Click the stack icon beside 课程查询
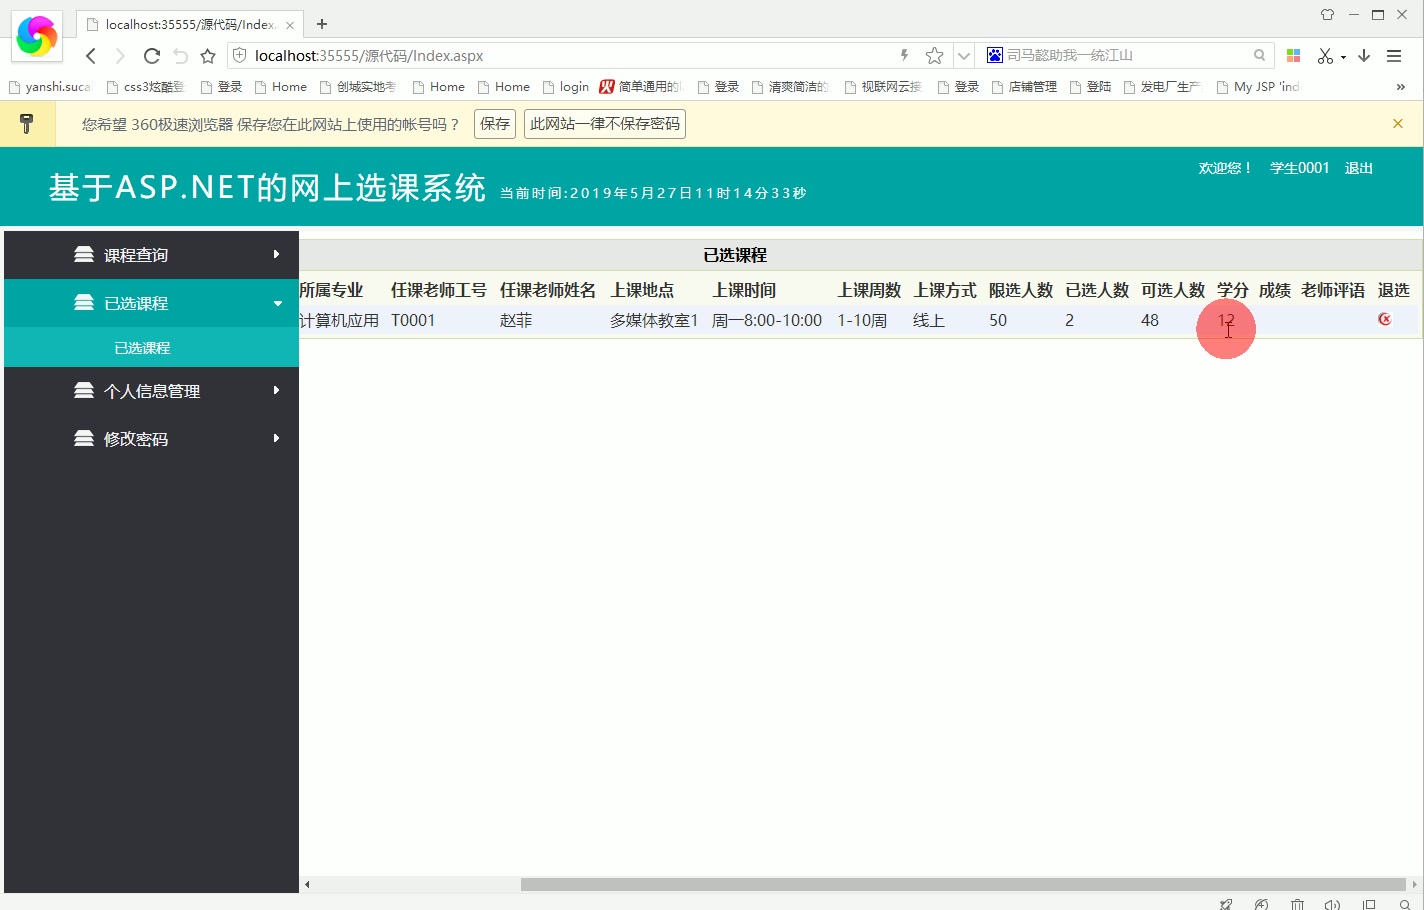Viewport: 1424px width, 910px height. (84, 254)
